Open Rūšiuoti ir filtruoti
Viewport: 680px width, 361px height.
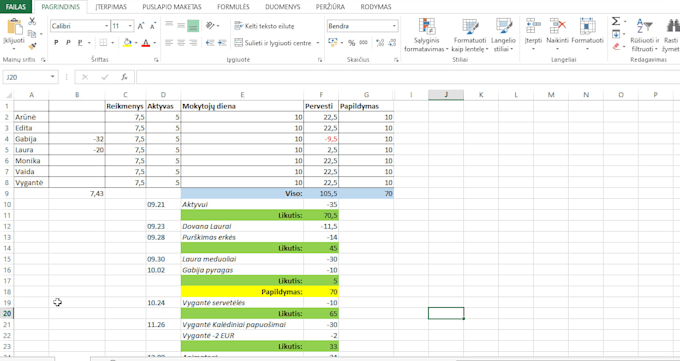pyautogui.click(x=644, y=35)
